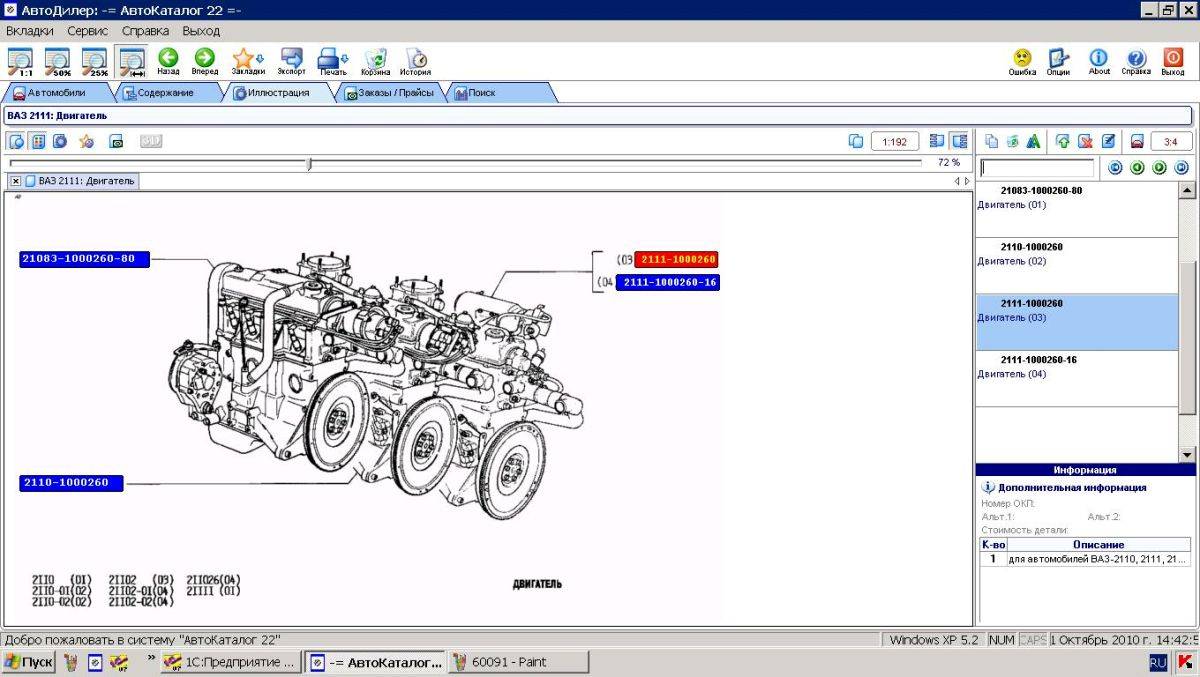Open the Печать dropdown arrow

tap(345, 59)
